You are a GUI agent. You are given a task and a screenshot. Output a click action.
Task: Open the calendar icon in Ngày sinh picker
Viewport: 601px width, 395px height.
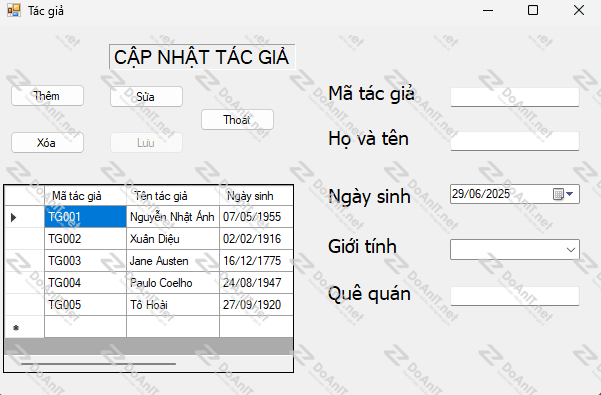[558, 194]
